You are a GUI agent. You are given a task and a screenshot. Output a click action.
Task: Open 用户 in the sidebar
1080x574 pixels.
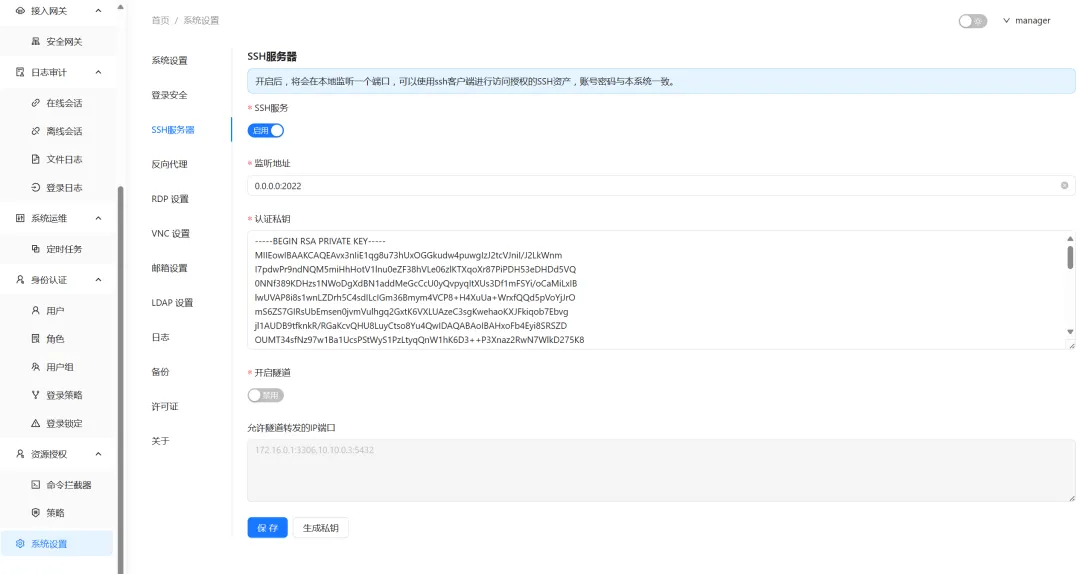pyautogui.click(x=57, y=311)
